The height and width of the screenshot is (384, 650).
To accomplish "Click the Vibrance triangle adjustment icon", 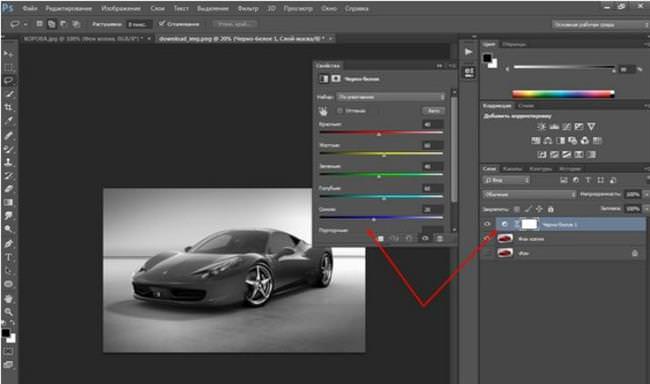I will tap(592, 126).
